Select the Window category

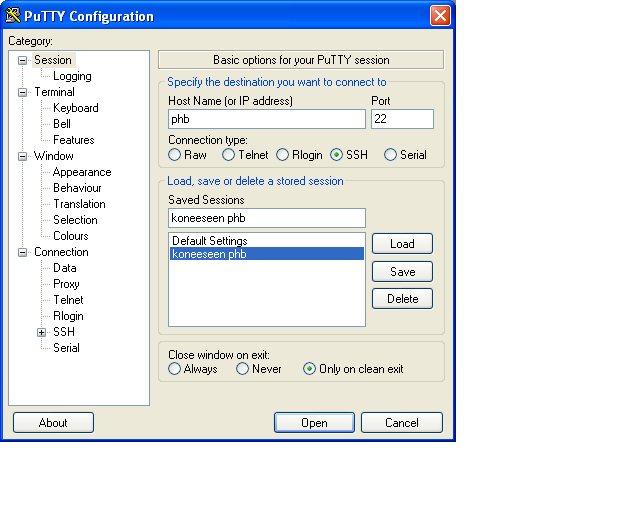(x=54, y=156)
